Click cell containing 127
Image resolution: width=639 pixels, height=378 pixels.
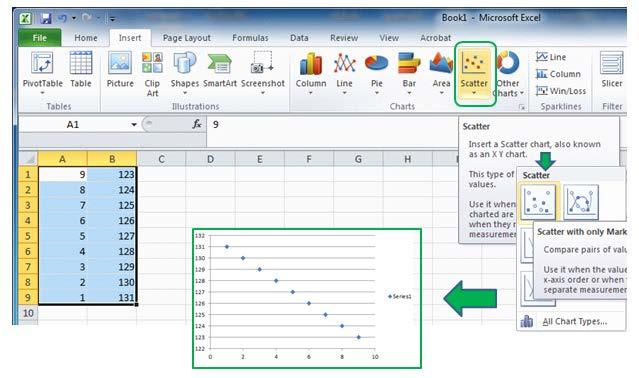[112, 236]
